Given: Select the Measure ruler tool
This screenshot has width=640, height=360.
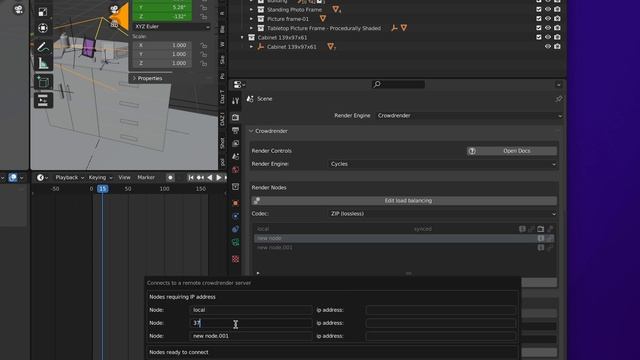Looking at the screenshot, I should coord(43,63).
